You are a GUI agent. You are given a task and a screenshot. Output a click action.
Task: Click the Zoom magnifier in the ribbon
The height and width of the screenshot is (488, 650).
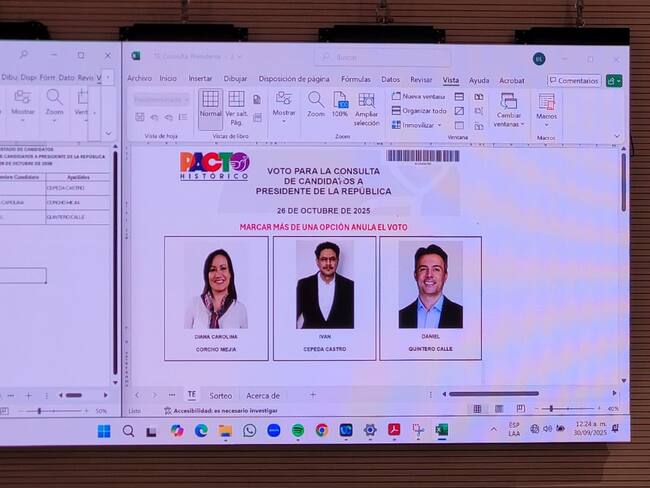[x=316, y=103]
